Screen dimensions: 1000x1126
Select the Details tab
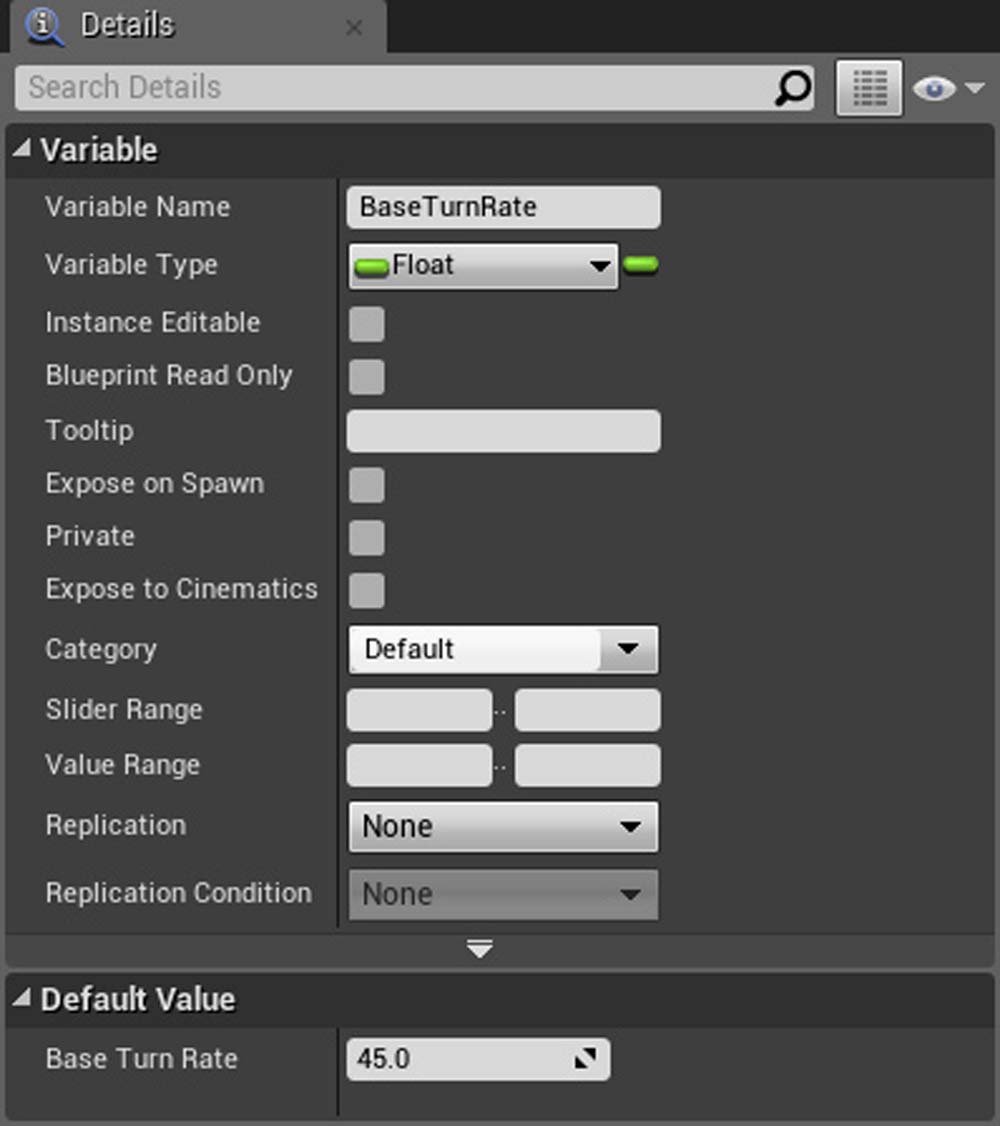click(x=127, y=26)
